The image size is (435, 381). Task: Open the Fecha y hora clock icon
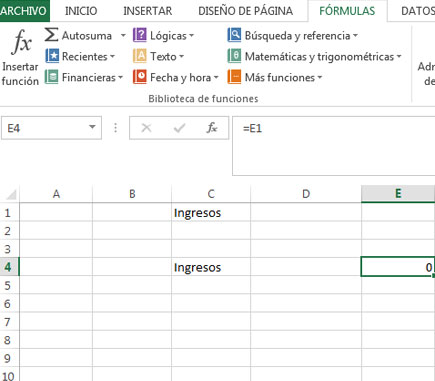(x=140, y=77)
